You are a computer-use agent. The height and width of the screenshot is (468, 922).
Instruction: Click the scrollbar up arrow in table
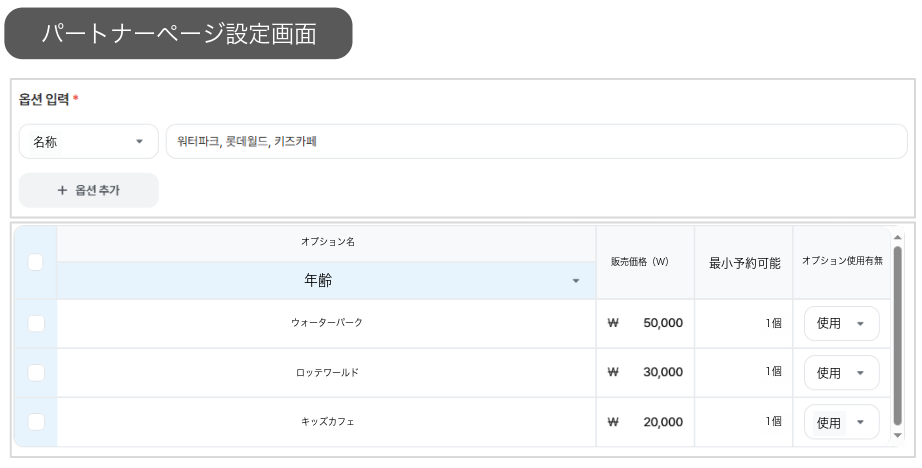coord(897,238)
